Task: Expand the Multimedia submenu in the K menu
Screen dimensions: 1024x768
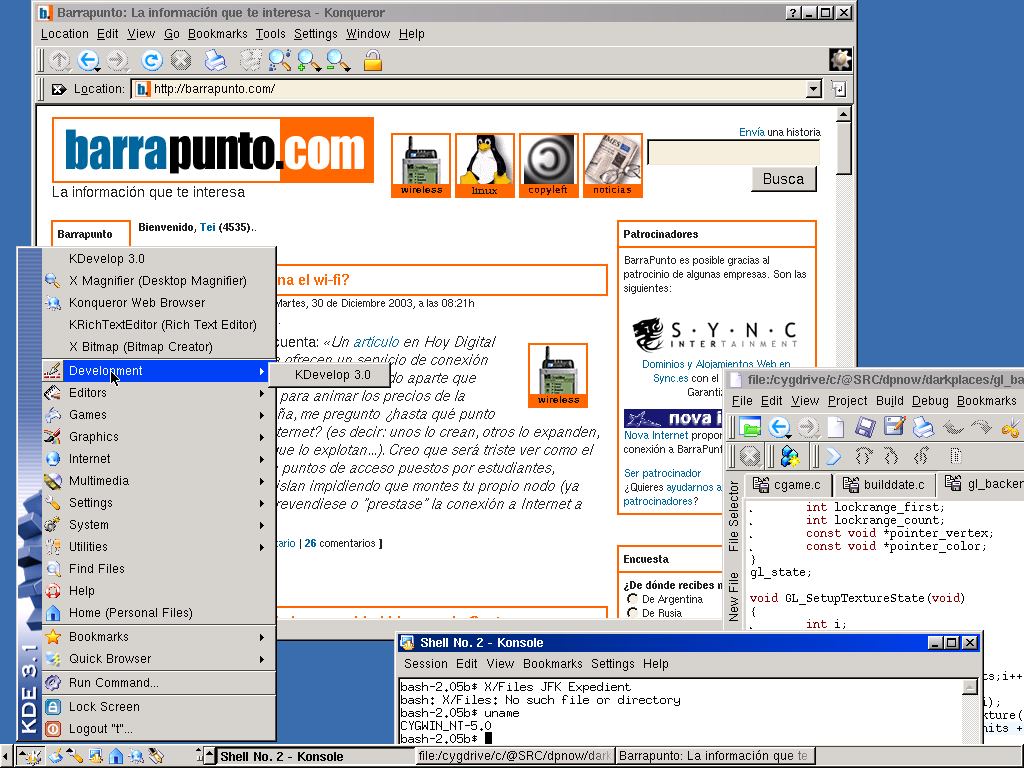Action: pyautogui.click(x=159, y=481)
